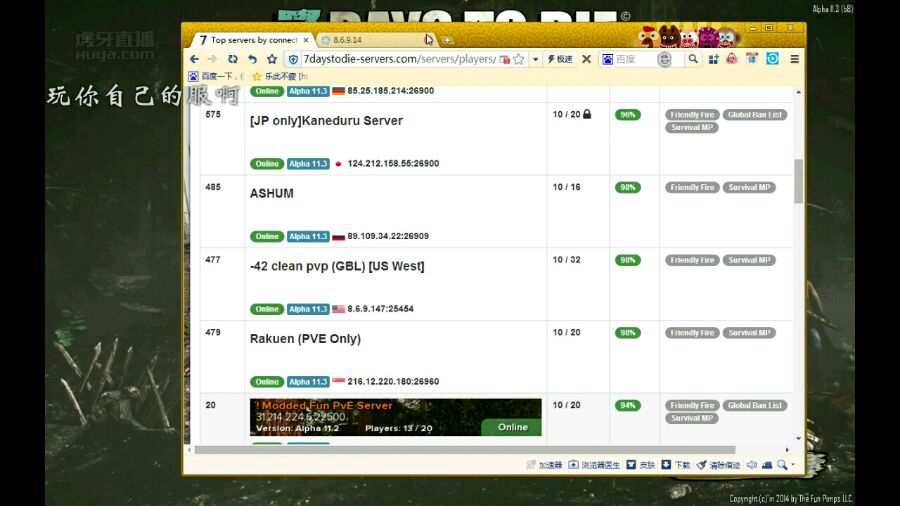900x506 pixels.
Task: Click the status bar icon beside the speaker
Action: (x=767, y=465)
